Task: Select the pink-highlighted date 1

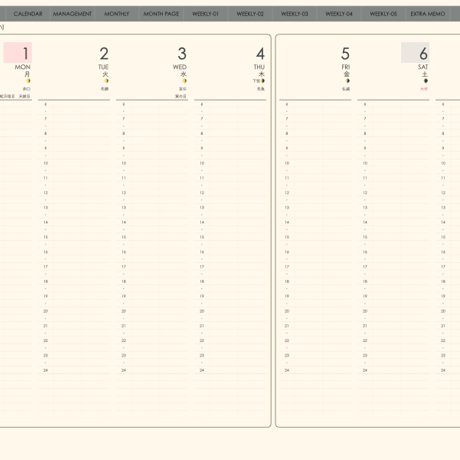Action: click(18, 53)
